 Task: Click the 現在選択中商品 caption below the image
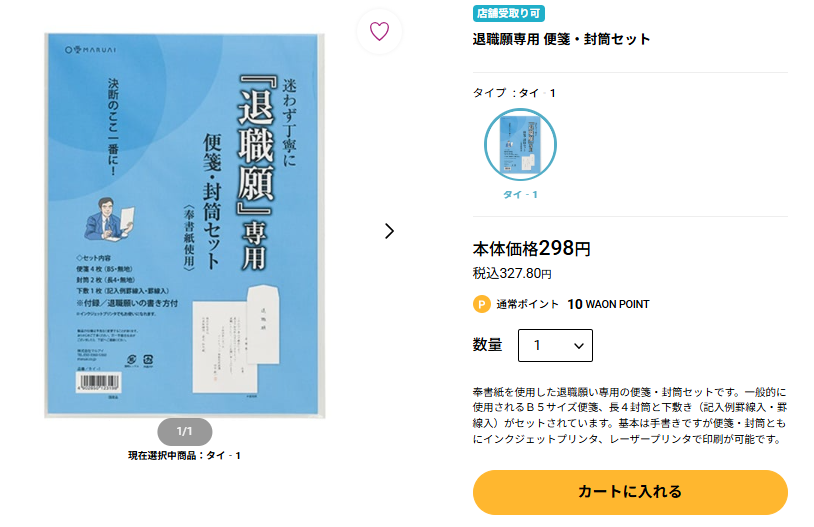pyautogui.click(x=184, y=455)
